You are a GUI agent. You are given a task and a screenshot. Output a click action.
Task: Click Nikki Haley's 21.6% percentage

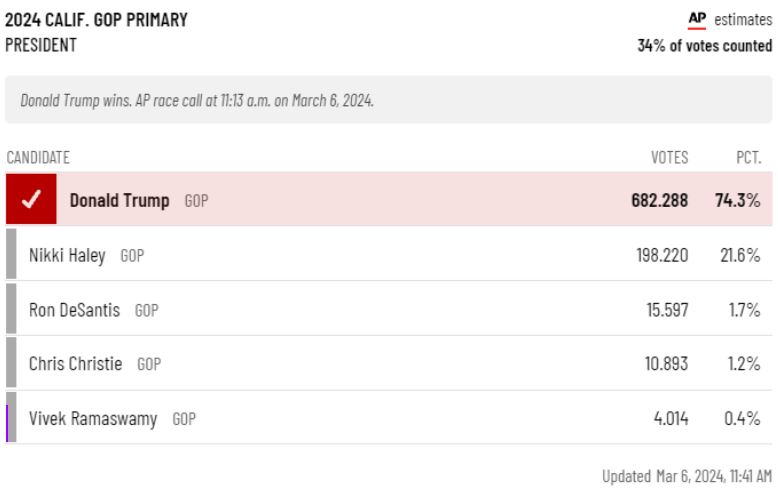tap(740, 254)
